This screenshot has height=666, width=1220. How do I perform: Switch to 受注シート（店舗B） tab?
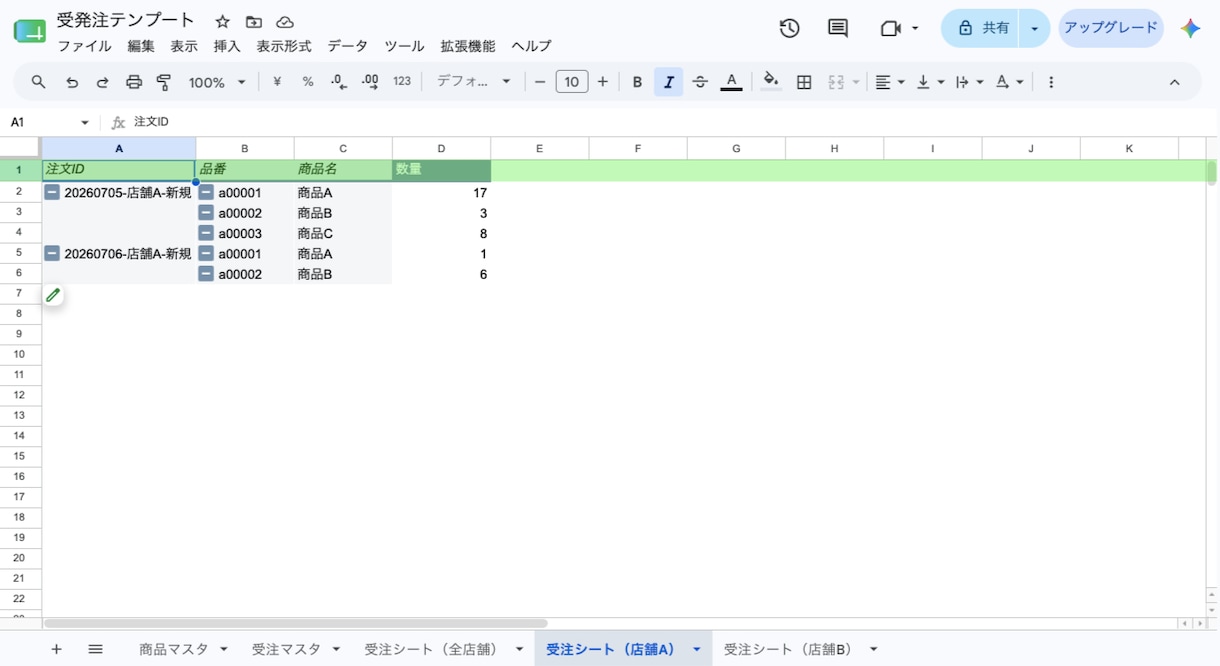coord(788,649)
